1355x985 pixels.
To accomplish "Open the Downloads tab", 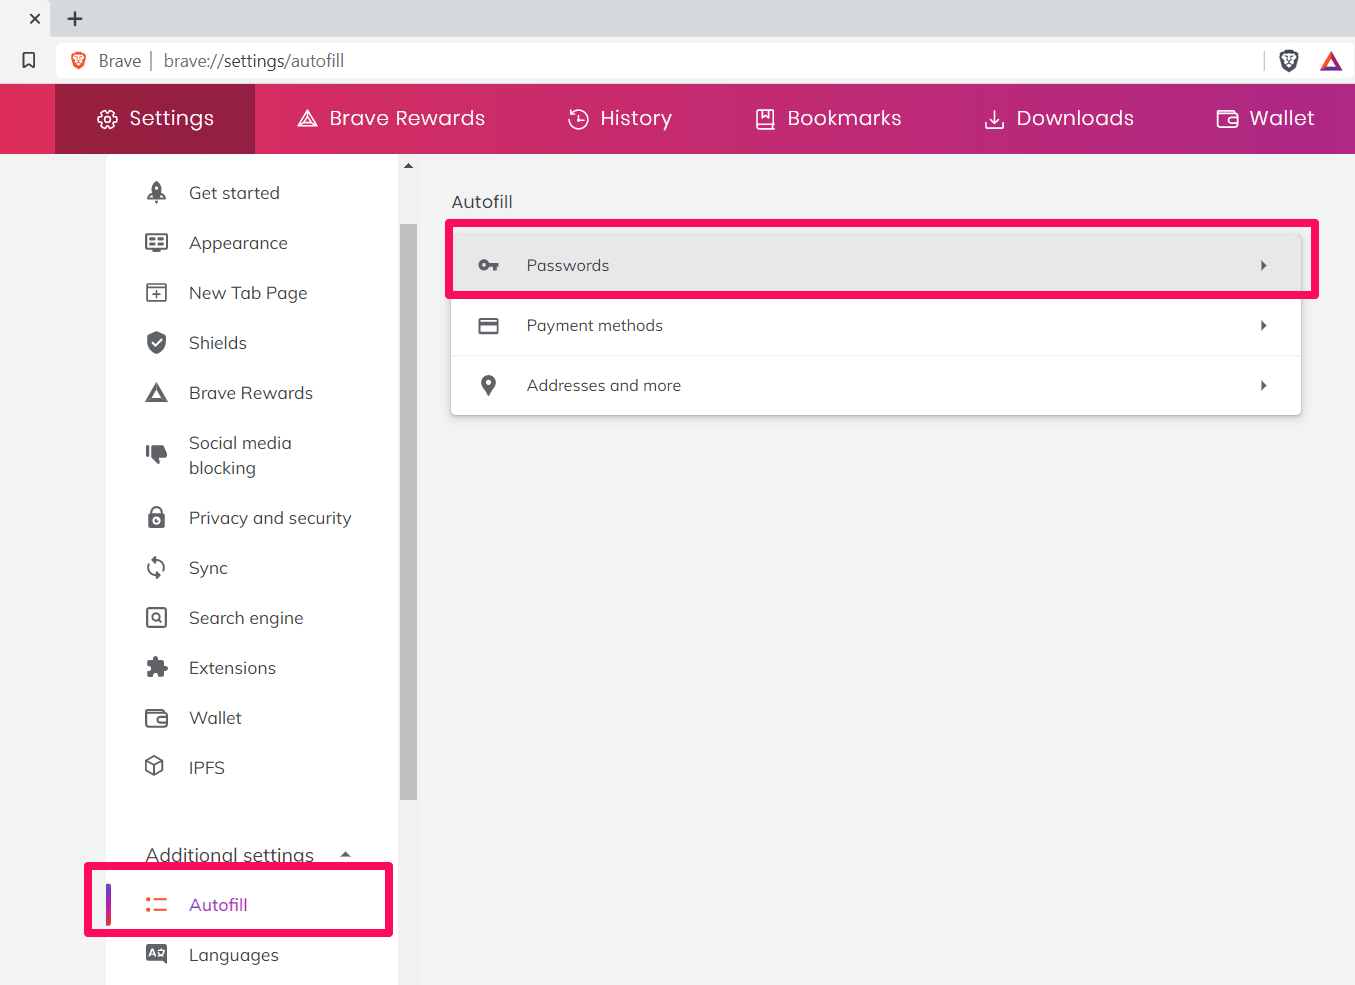I will 1059,119.
